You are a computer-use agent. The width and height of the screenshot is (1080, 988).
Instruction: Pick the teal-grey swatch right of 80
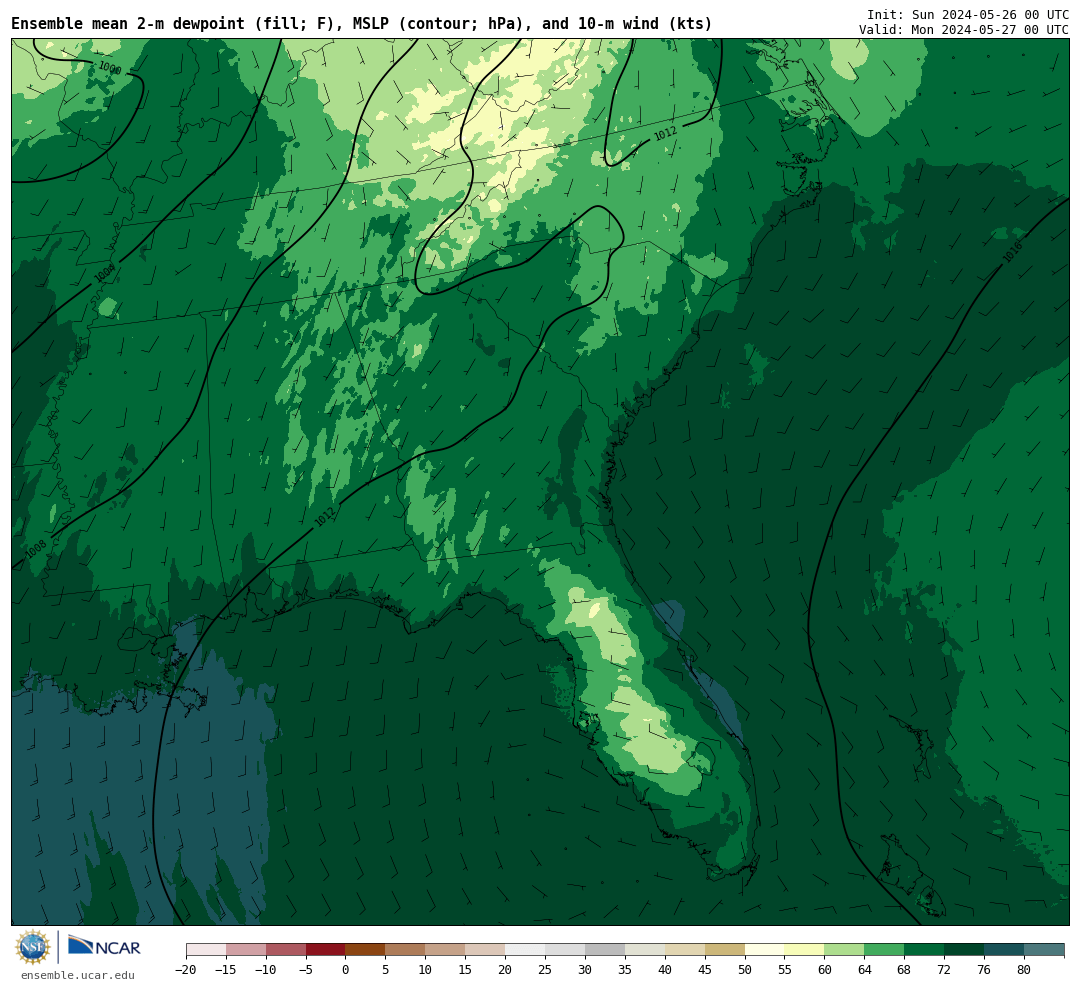click(1044, 949)
